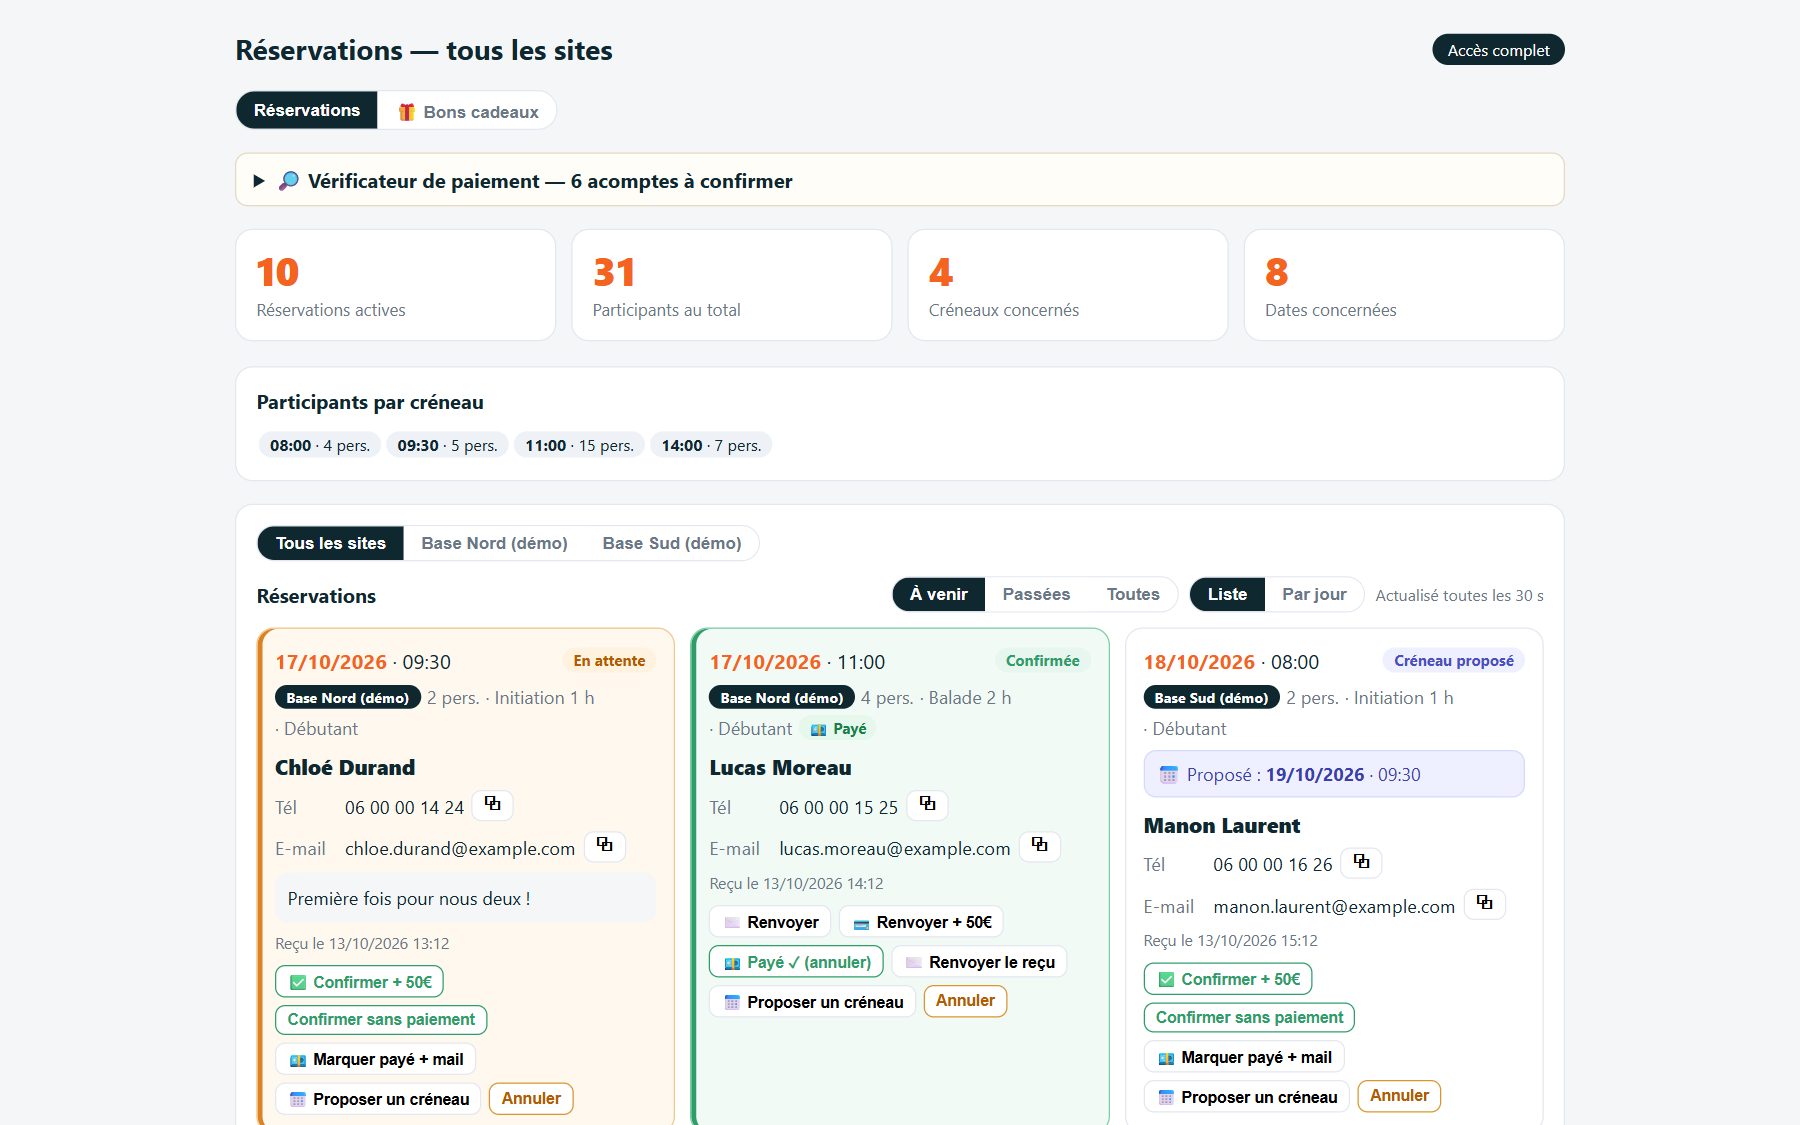Propose a créneau for Chloé Durand
1800x1125 pixels.
[378, 1099]
